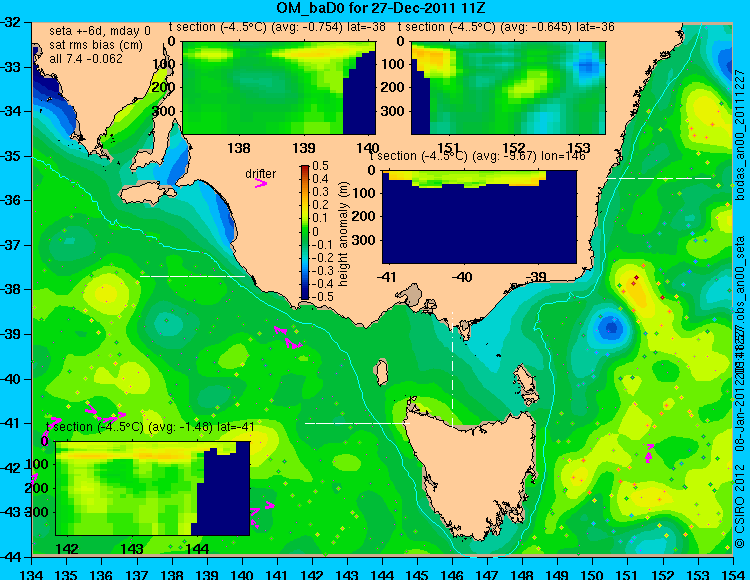Screen dimensions: 750x580
Task: Click the dark blue cold eddy near 150.5E
Action: [x=611, y=328]
